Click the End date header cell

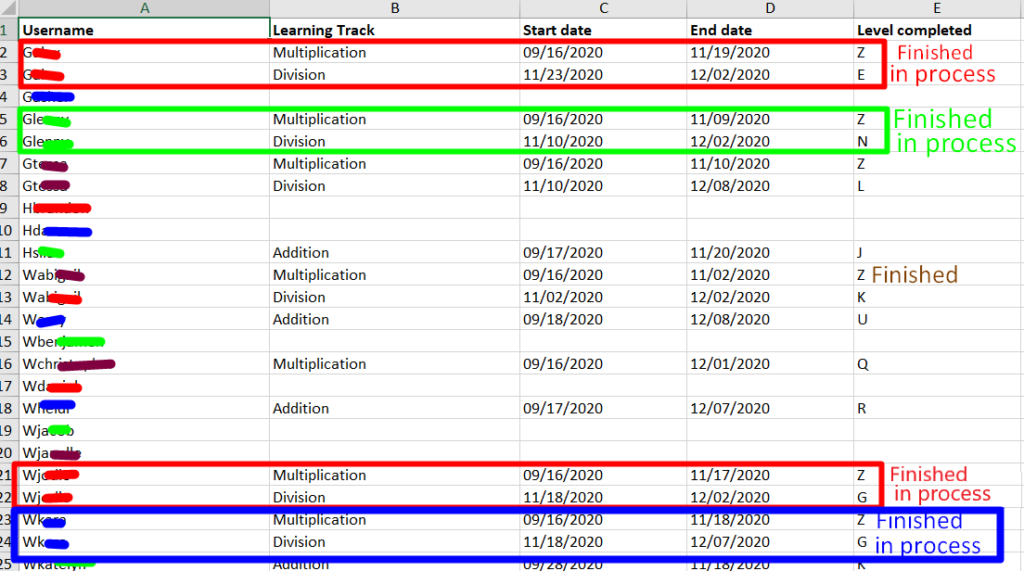click(x=770, y=29)
